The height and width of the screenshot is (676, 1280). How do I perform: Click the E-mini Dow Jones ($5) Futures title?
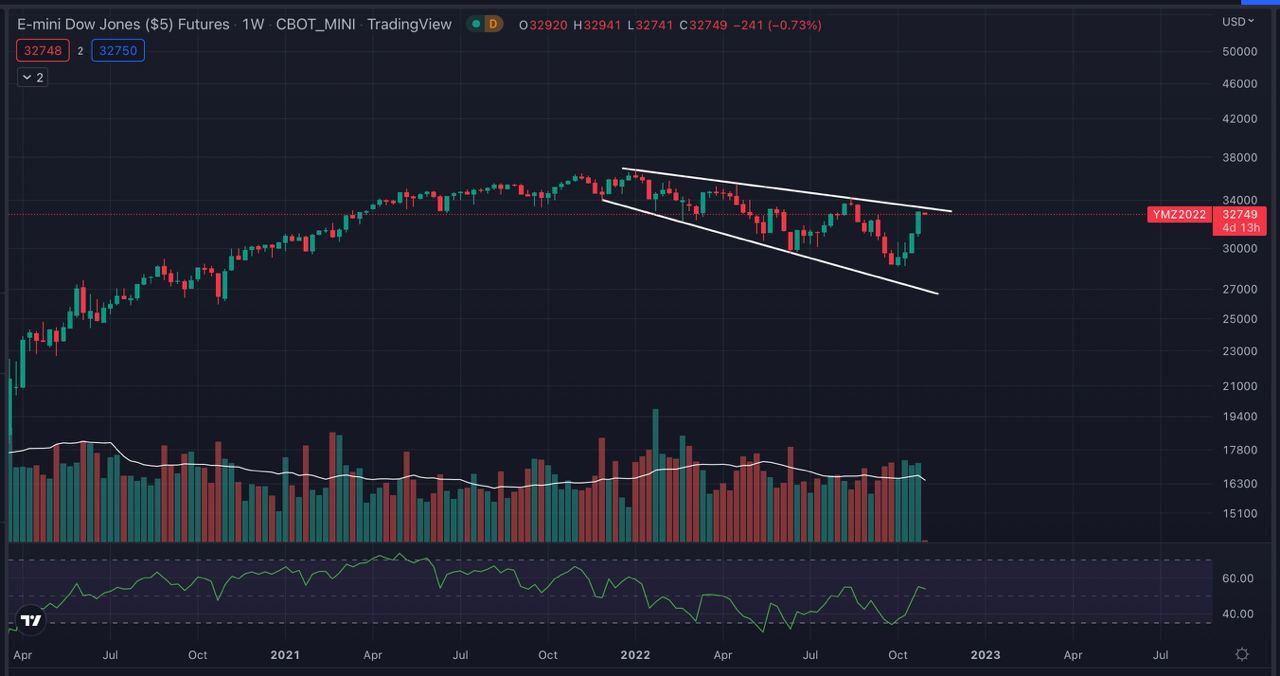[x=123, y=24]
